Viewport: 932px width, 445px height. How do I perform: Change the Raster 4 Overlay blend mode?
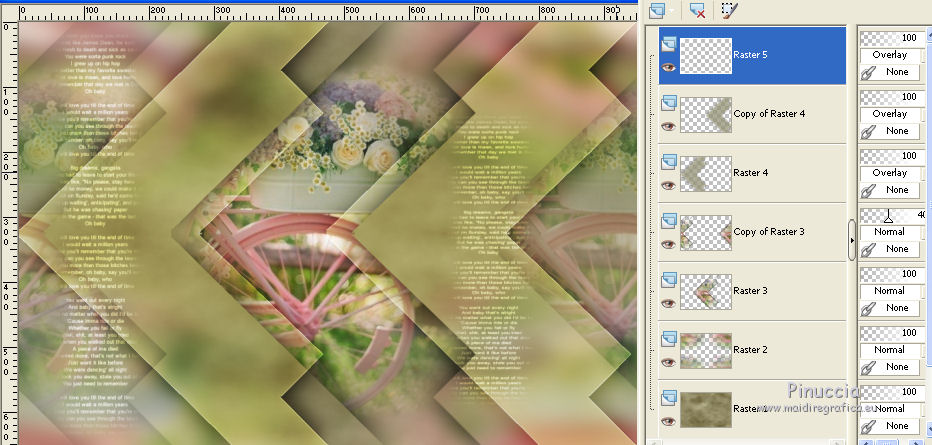coord(890,172)
